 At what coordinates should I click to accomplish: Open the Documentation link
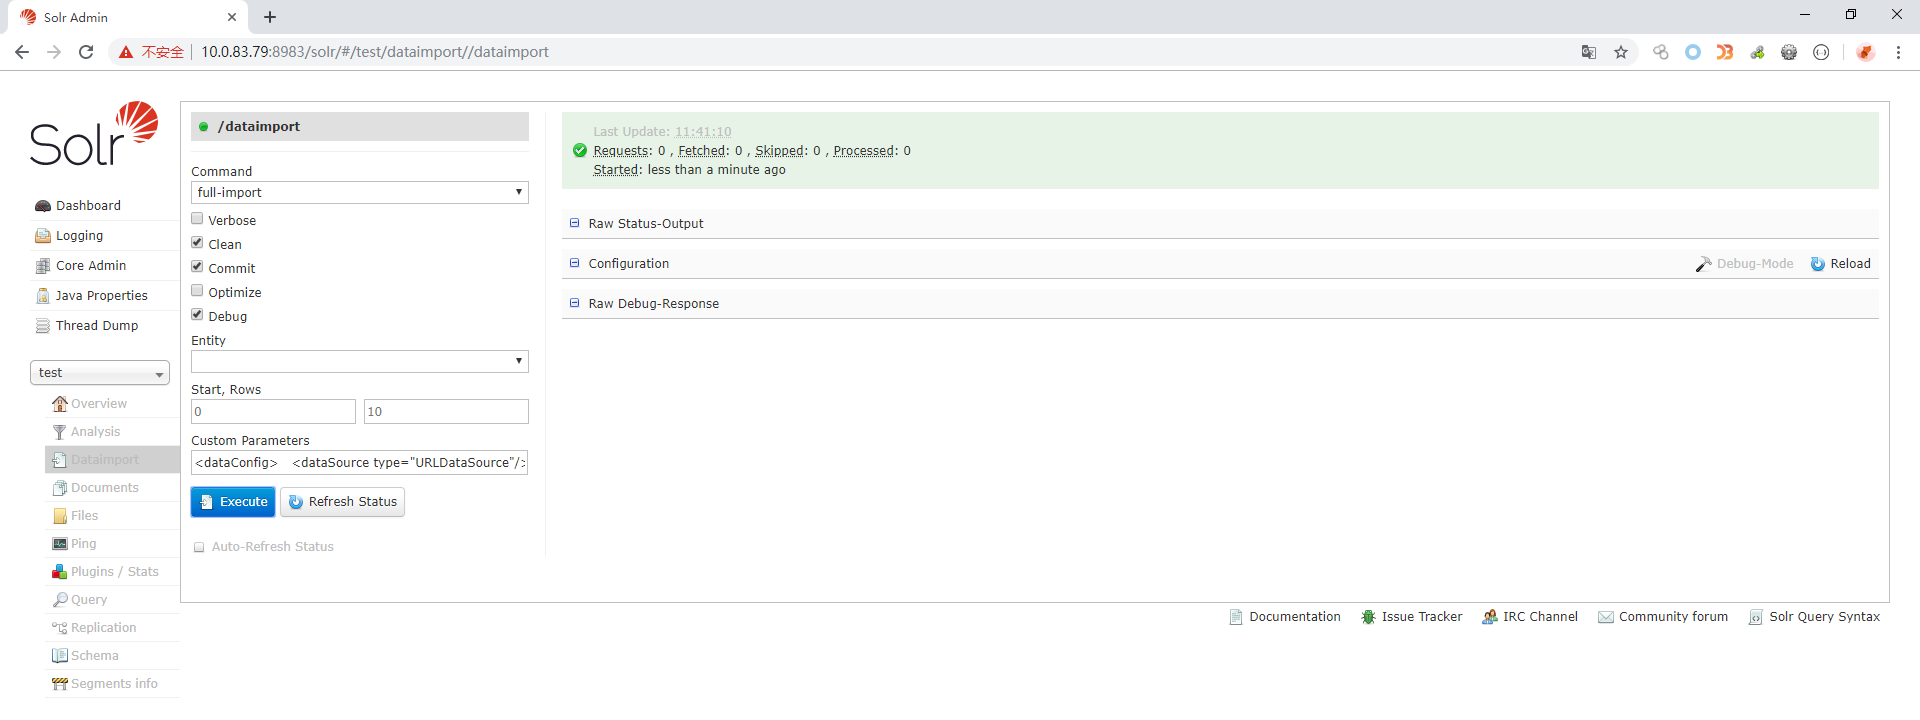click(x=1285, y=617)
